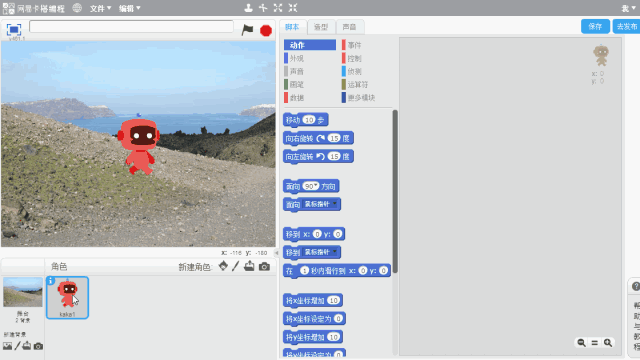Viewport: 640px width, 360px height.
Task: Choose new sprite from library icon
Action: (x=223, y=266)
